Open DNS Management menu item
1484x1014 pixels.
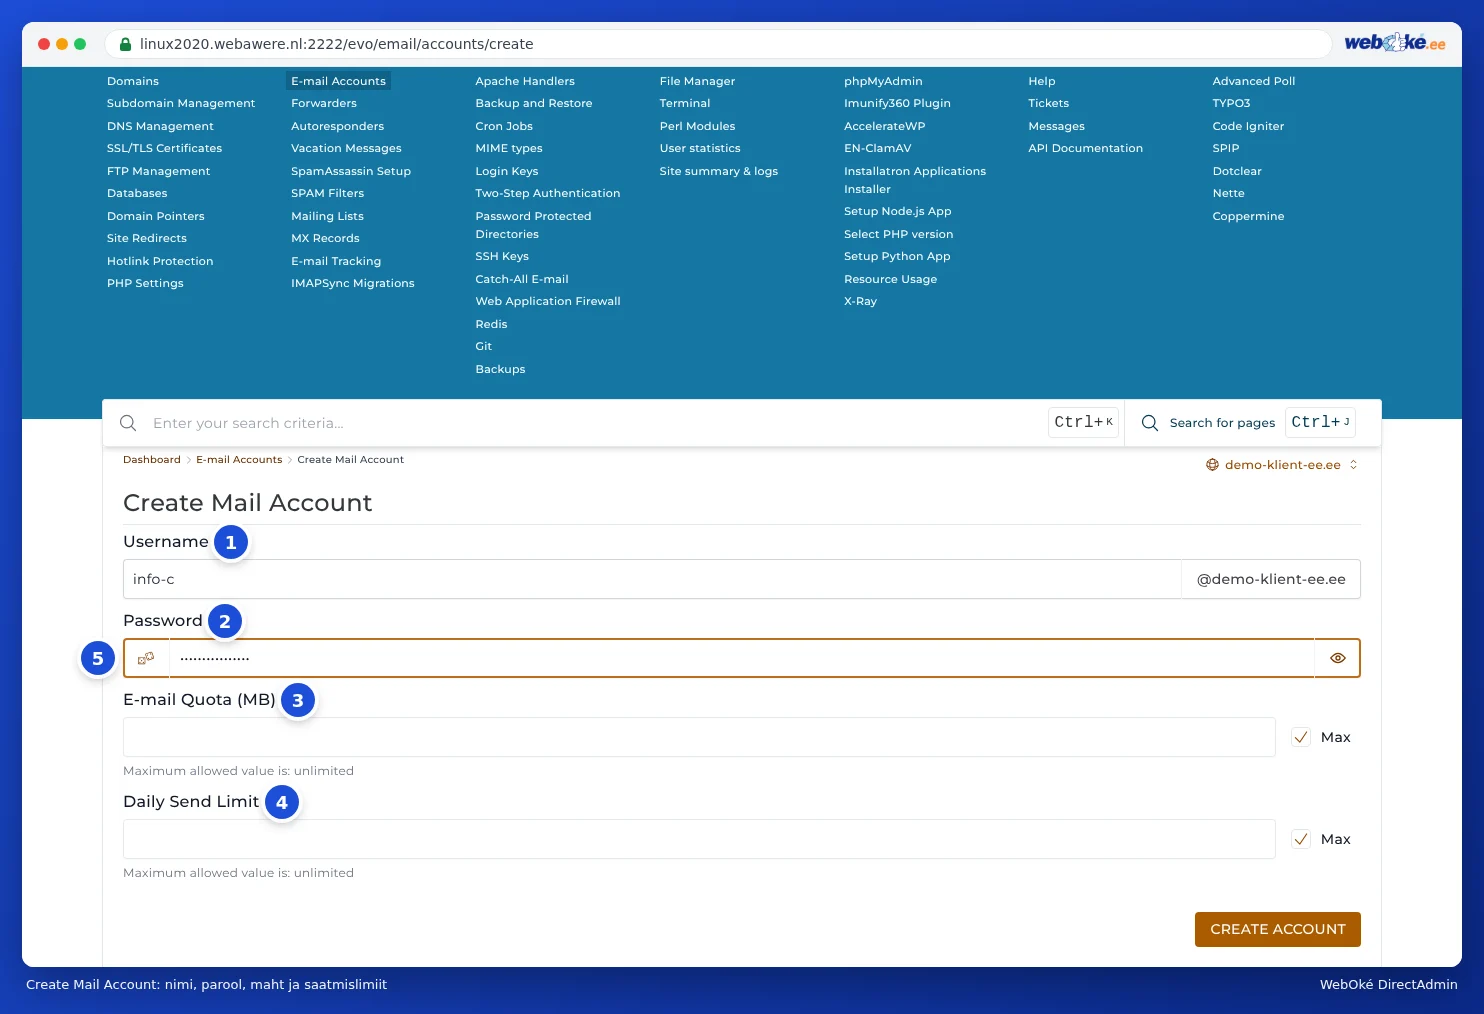160,126
